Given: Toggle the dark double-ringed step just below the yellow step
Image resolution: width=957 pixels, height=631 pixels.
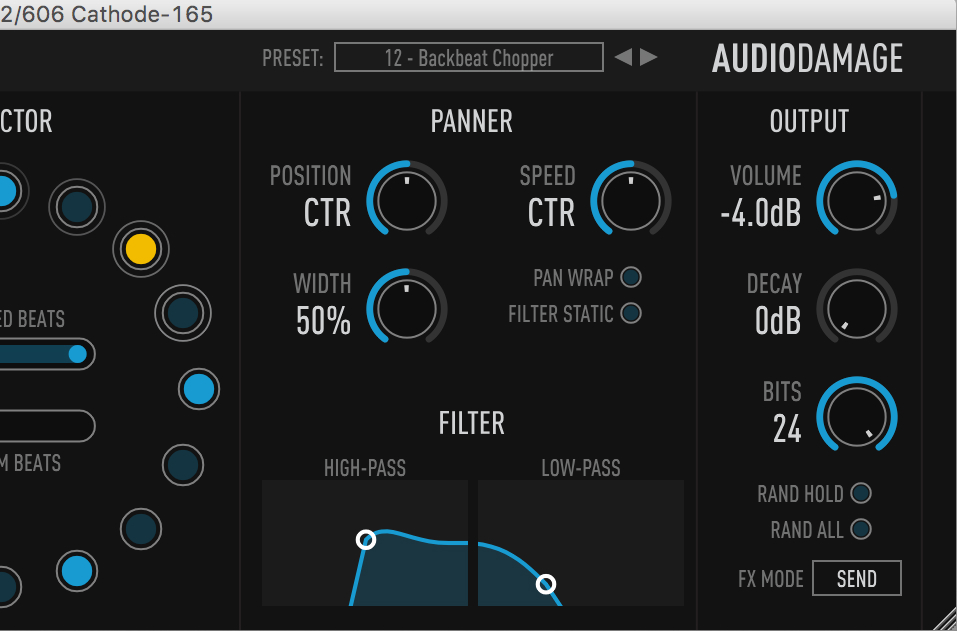Looking at the screenshot, I should pos(183,313).
